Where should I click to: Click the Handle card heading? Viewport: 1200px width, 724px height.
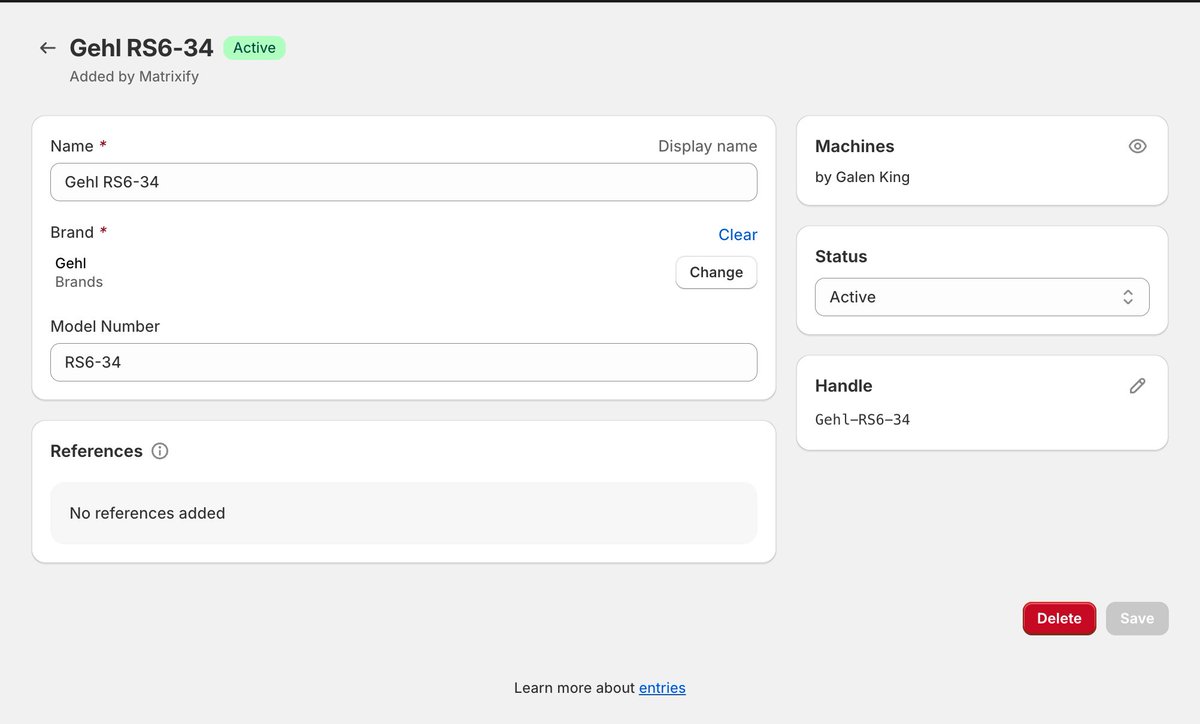point(844,386)
